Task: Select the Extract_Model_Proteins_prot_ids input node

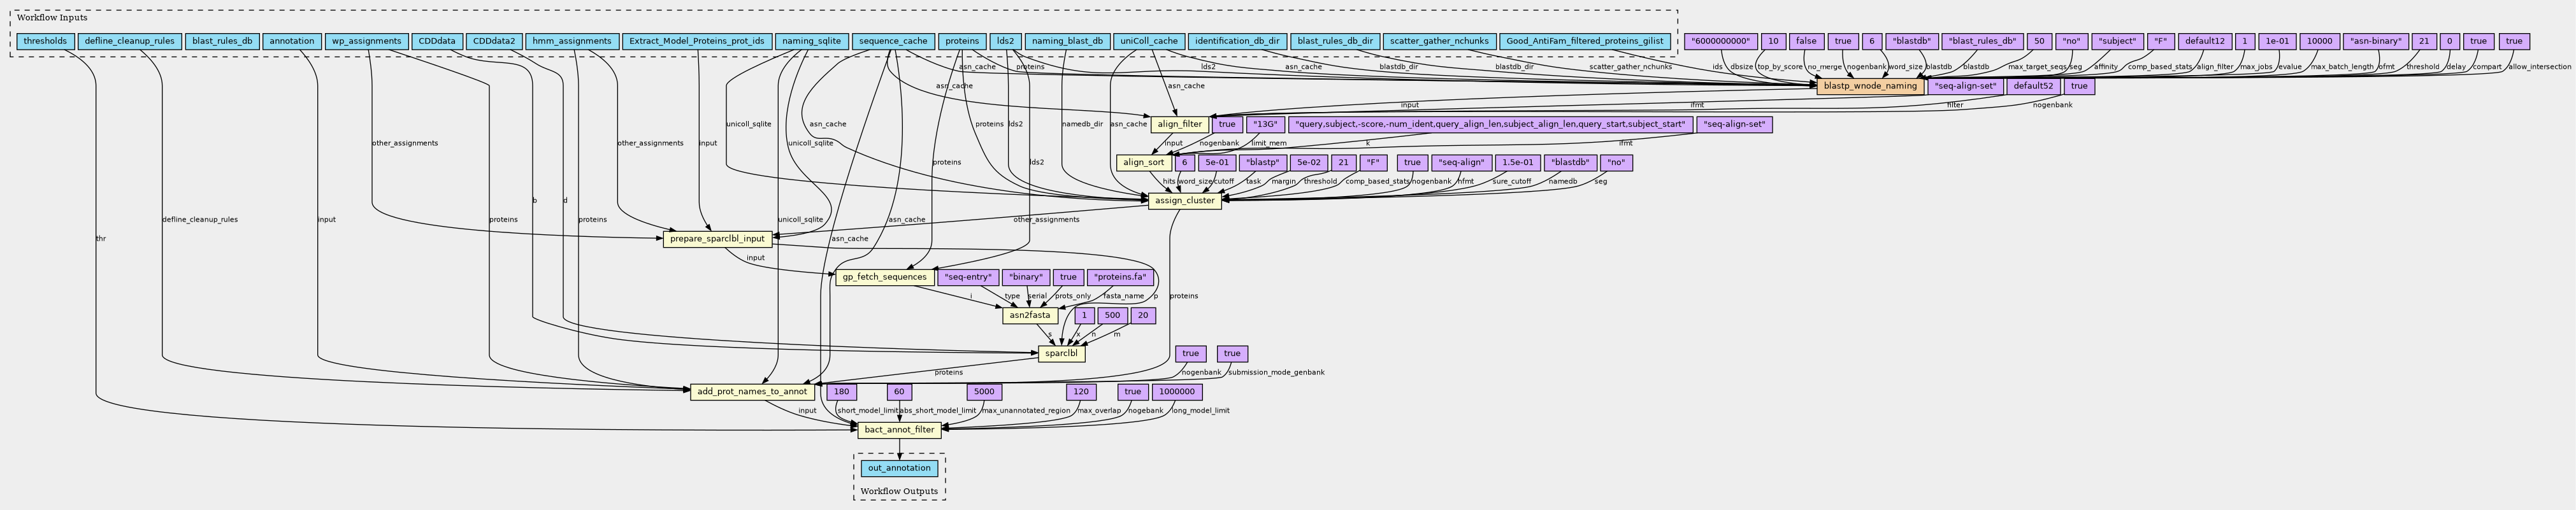Action: pyautogui.click(x=696, y=42)
